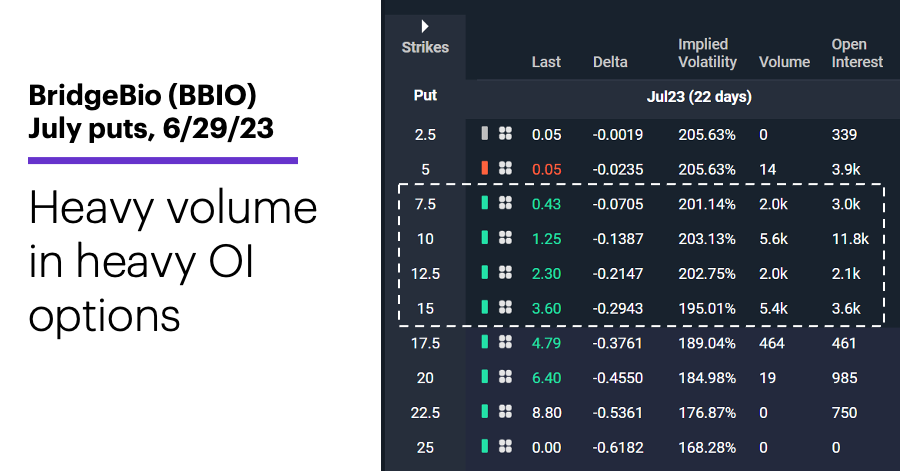900x471 pixels.
Task: Open grid icon for 20 strike
Action: pyautogui.click(x=505, y=377)
